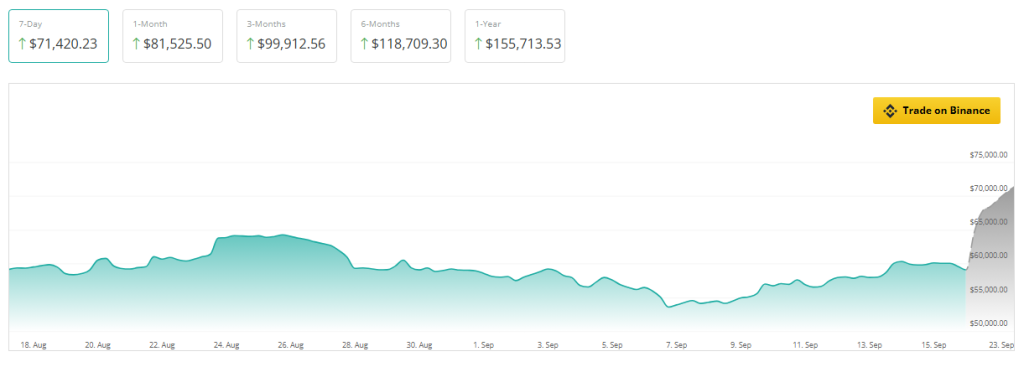1024x367 pixels.
Task: Choose the 1-Year prediction tab
Action: (515, 36)
